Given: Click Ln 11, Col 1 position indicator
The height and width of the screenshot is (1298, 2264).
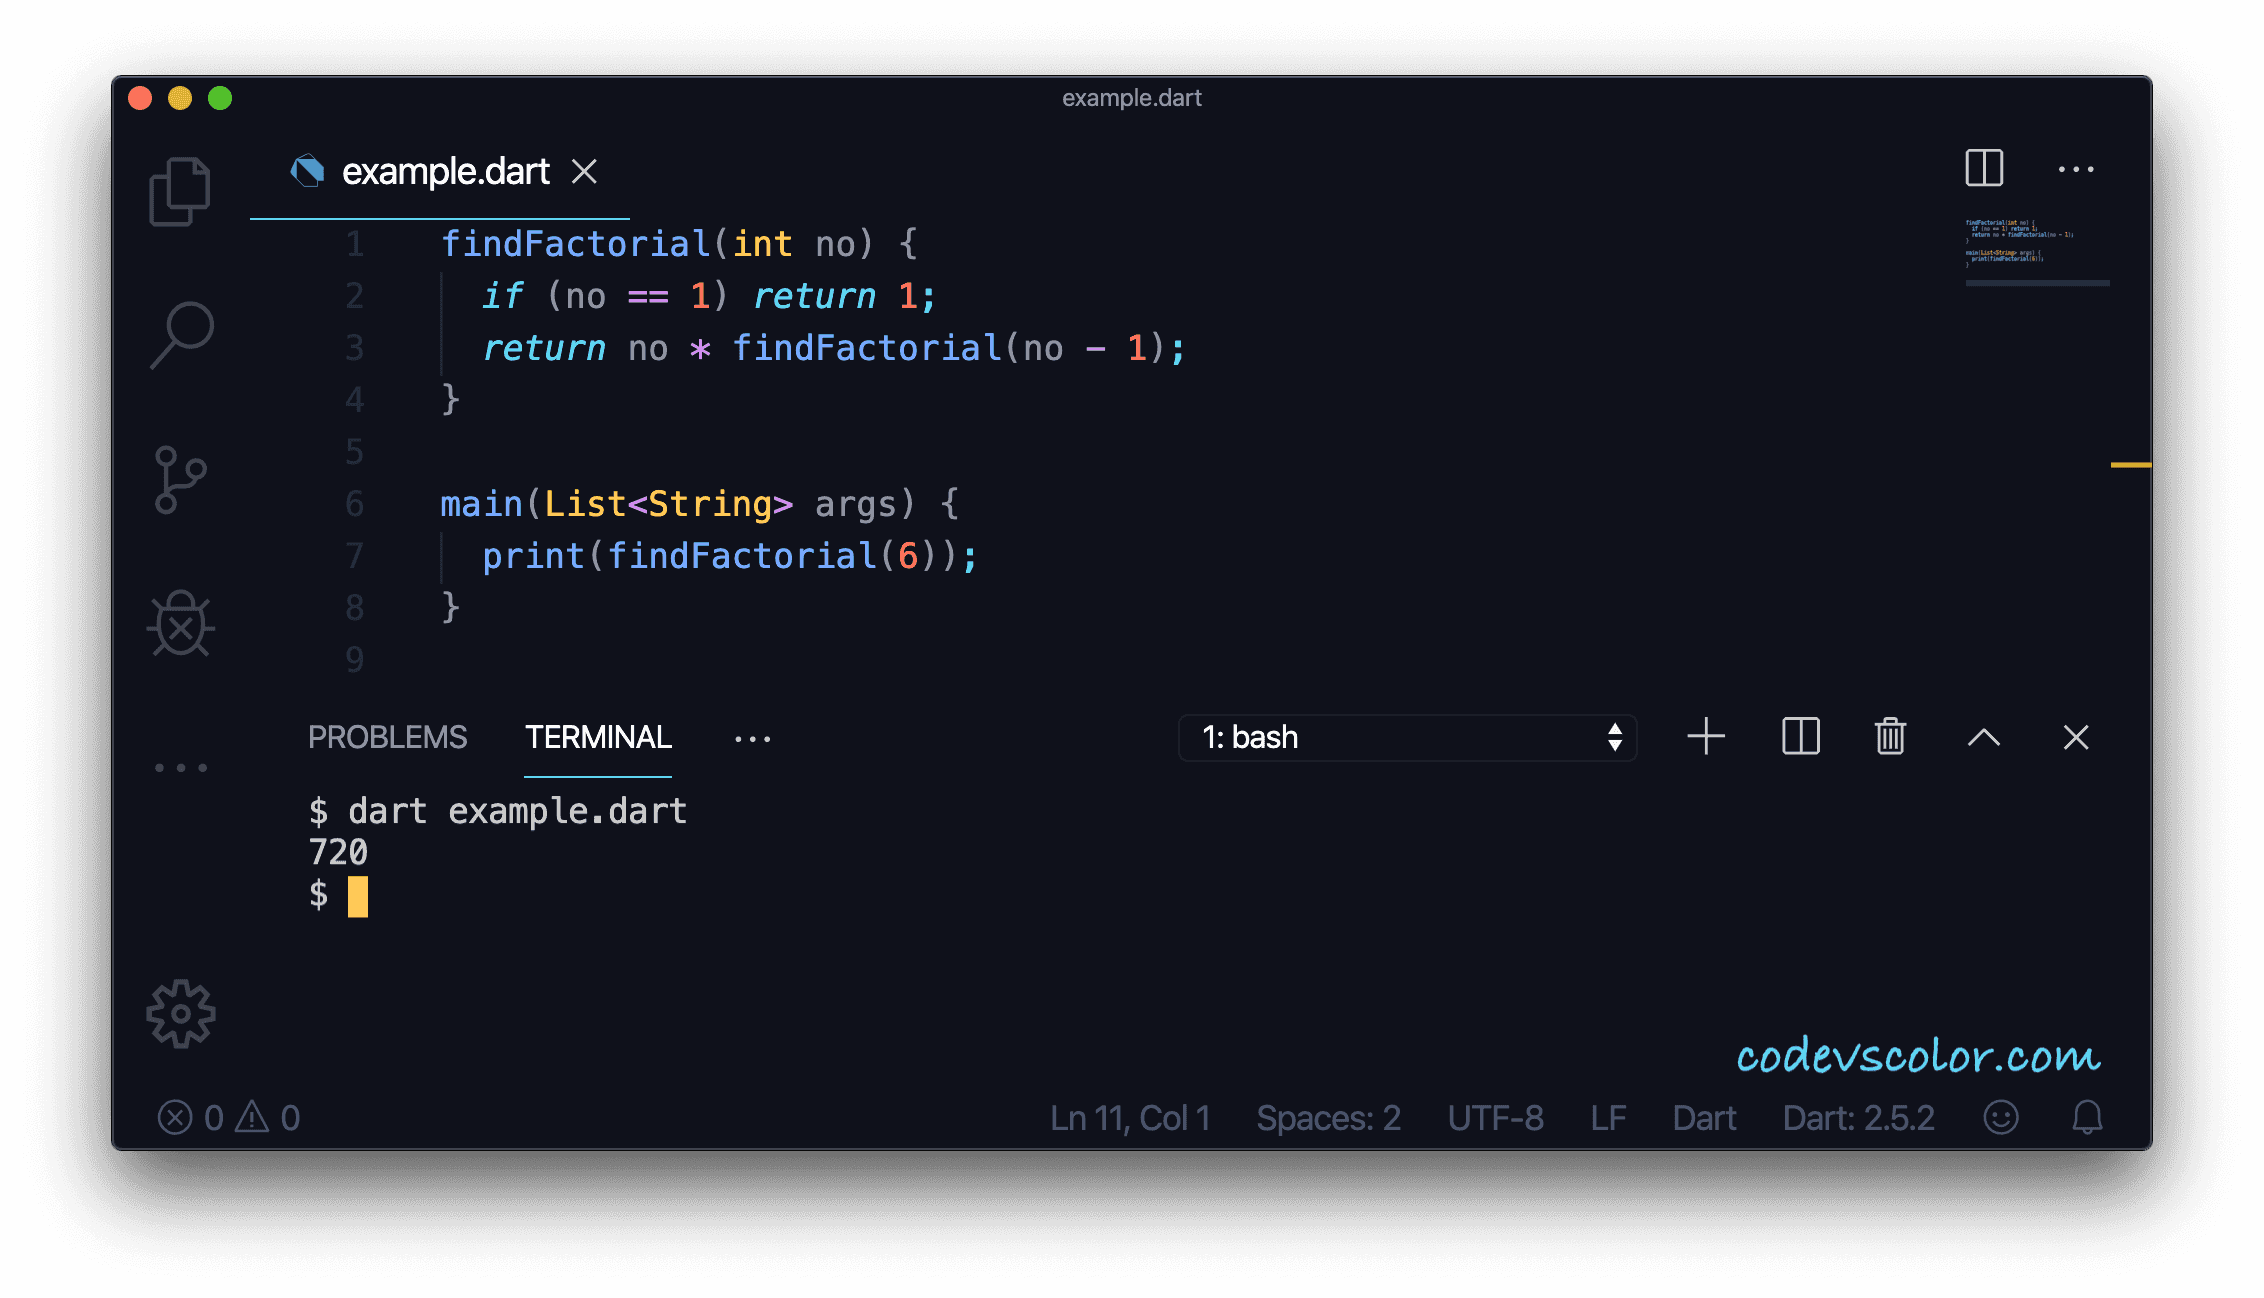Looking at the screenshot, I should tap(1130, 1117).
